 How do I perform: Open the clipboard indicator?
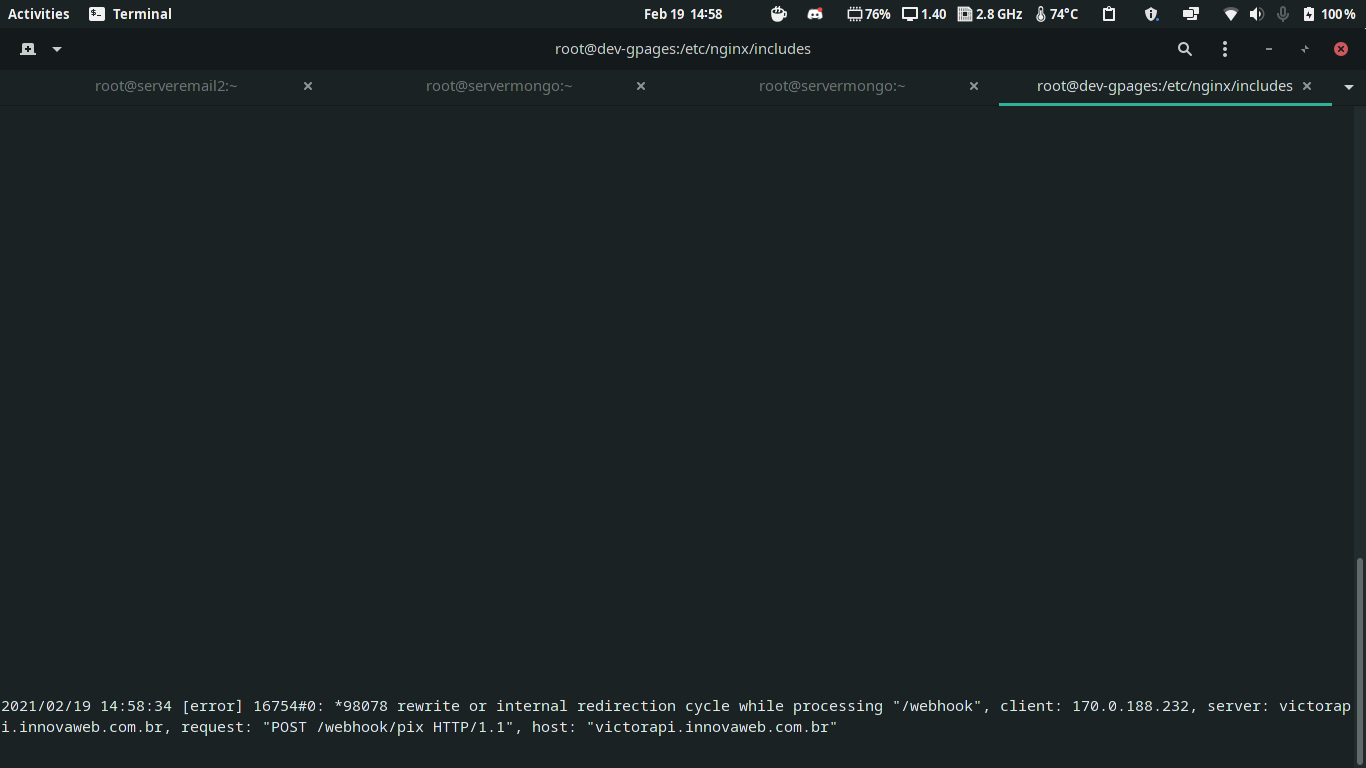point(1109,14)
